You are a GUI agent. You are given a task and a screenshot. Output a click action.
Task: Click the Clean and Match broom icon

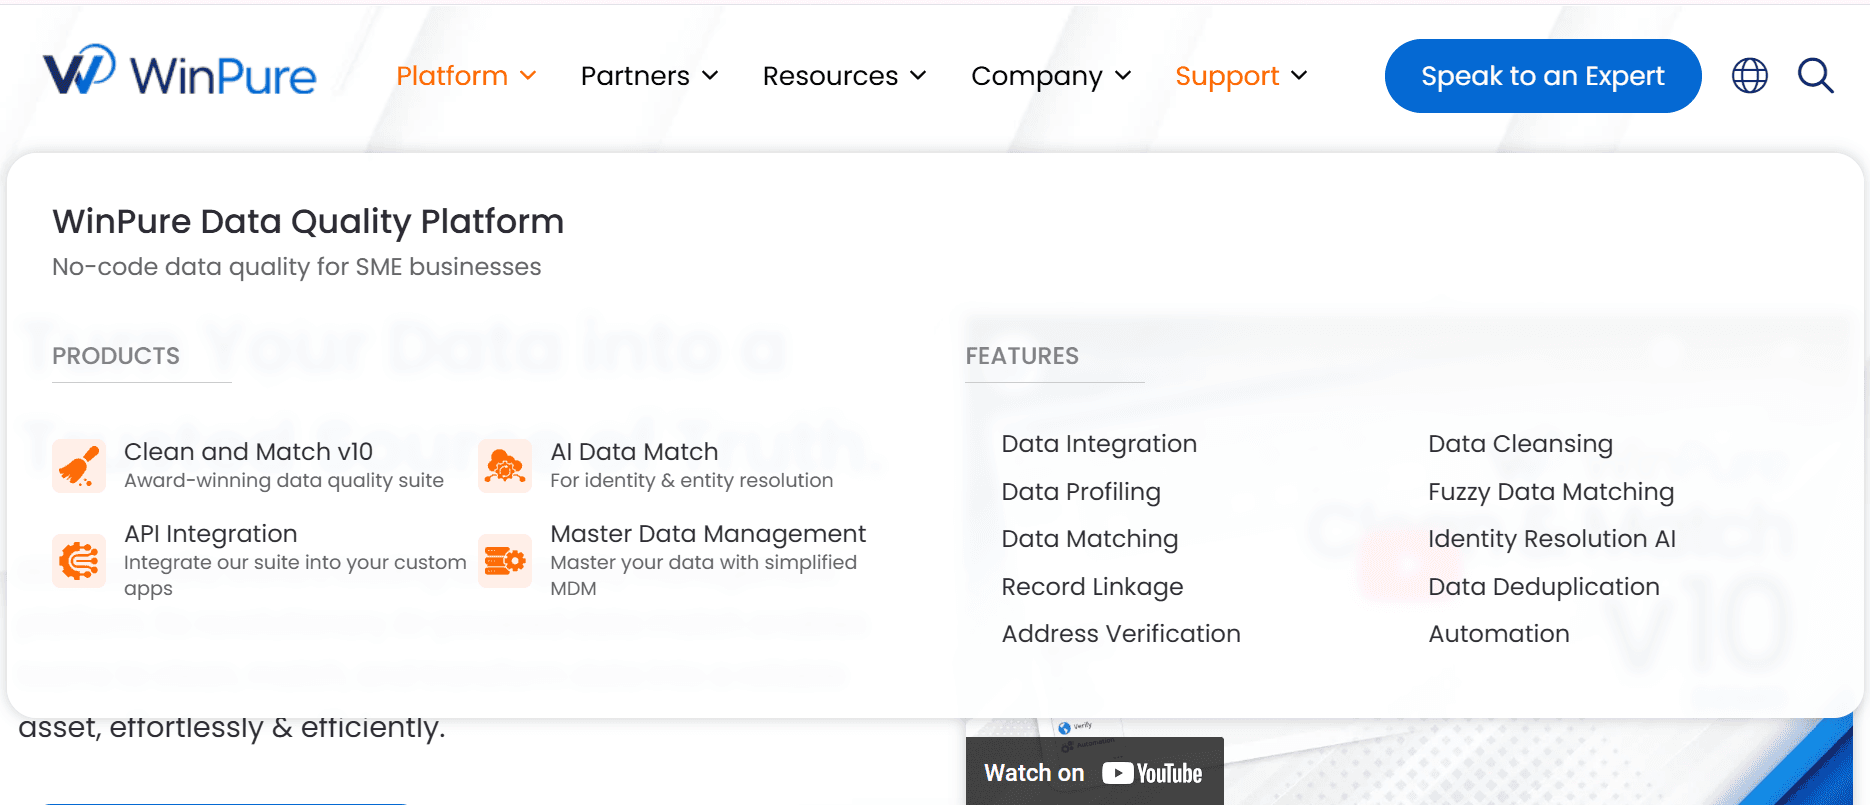pos(79,466)
